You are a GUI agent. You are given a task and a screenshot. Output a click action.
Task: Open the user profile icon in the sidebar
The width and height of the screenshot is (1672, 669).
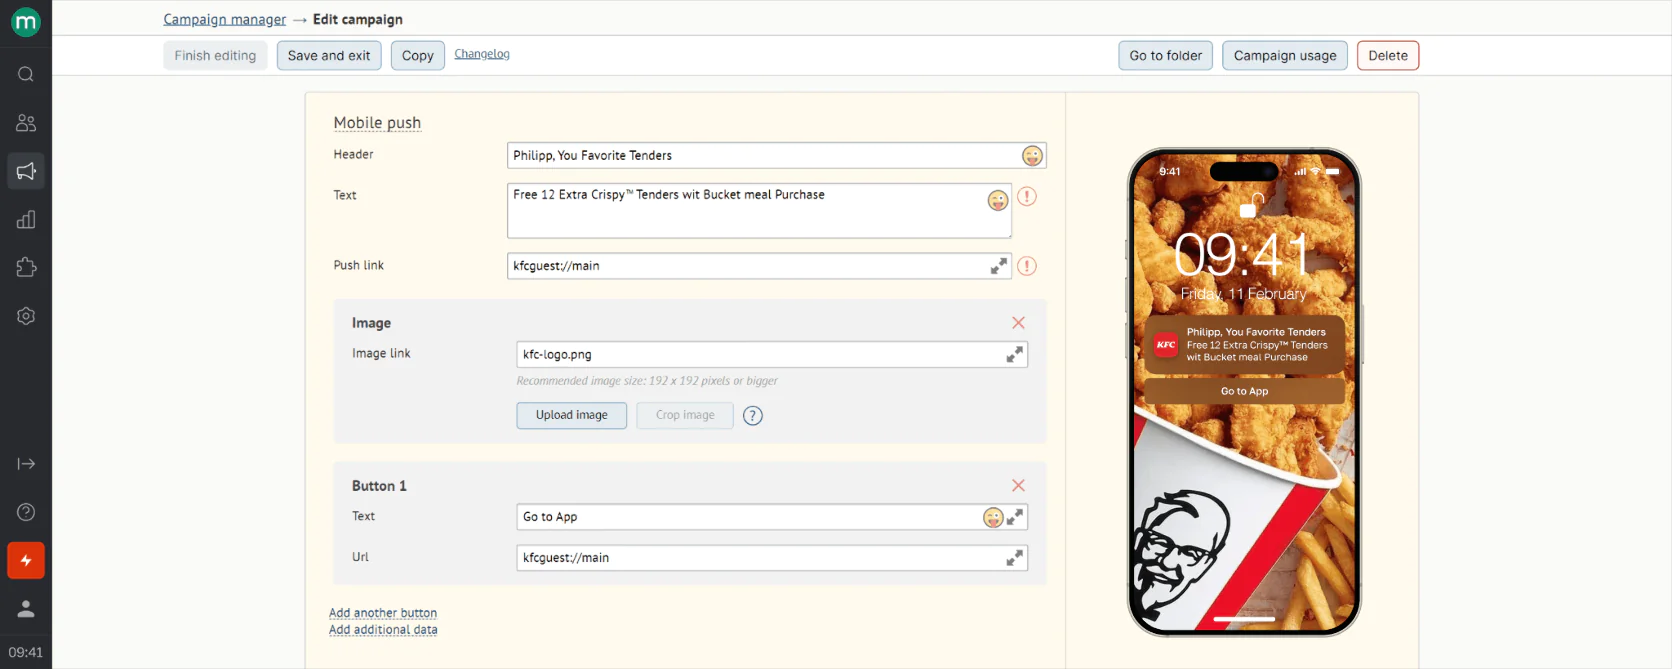(26, 609)
